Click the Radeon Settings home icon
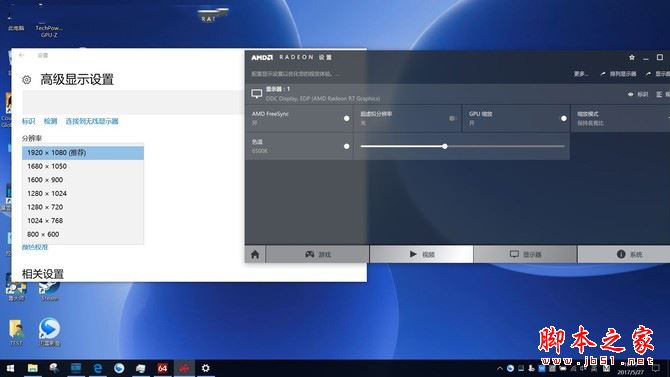 (255, 254)
